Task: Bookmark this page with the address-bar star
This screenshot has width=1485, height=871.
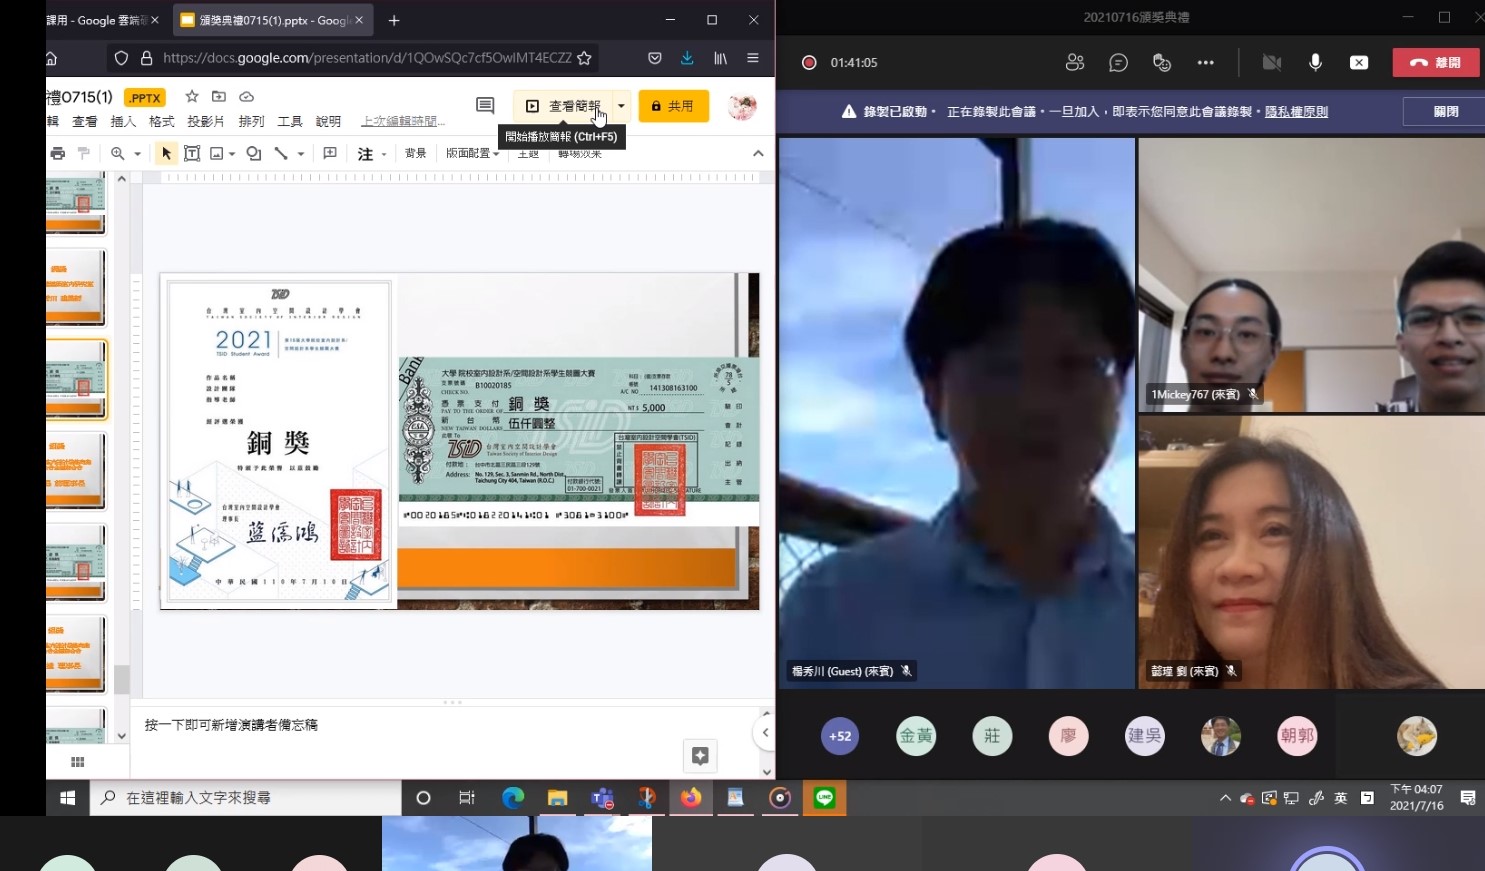Action: tap(584, 58)
